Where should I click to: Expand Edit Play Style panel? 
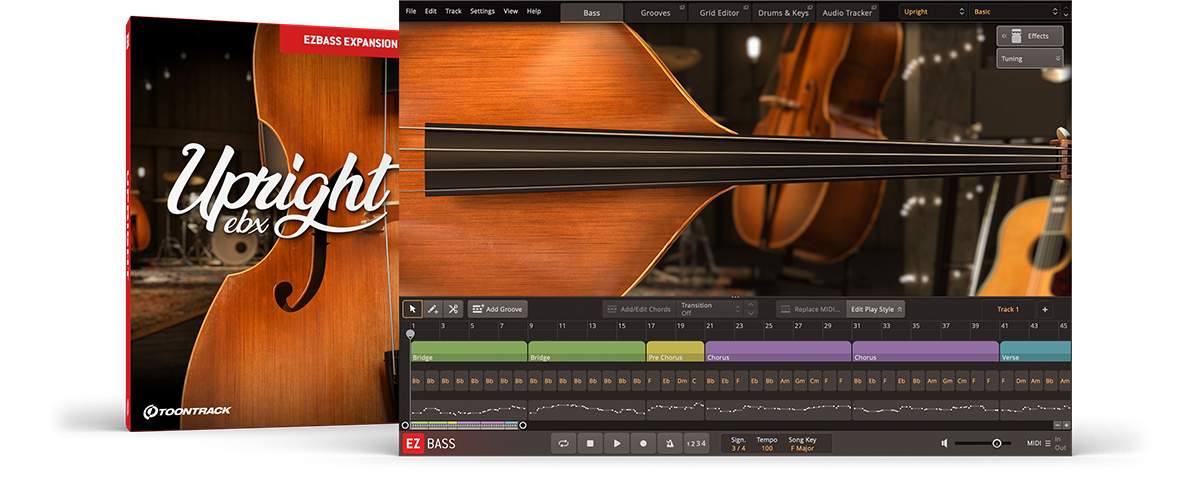(x=876, y=309)
